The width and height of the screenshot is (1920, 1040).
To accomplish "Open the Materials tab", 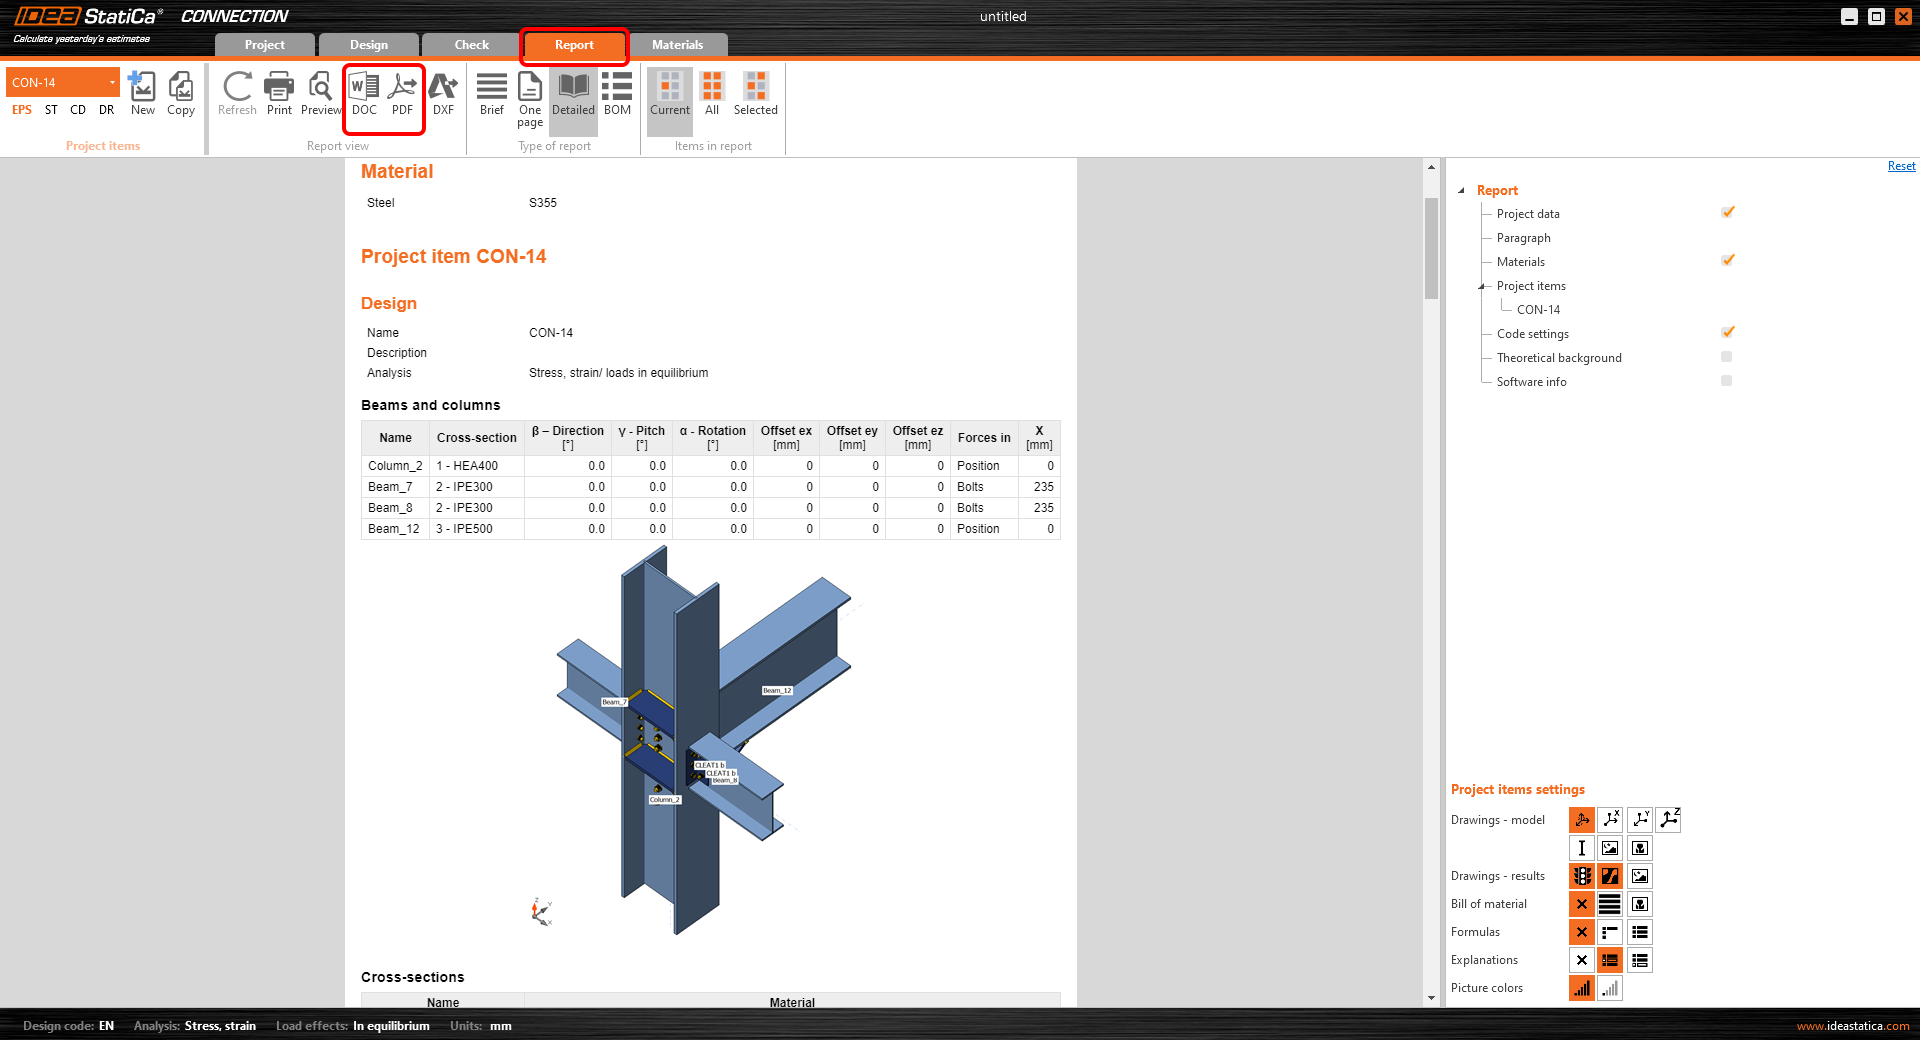I will (677, 45).
